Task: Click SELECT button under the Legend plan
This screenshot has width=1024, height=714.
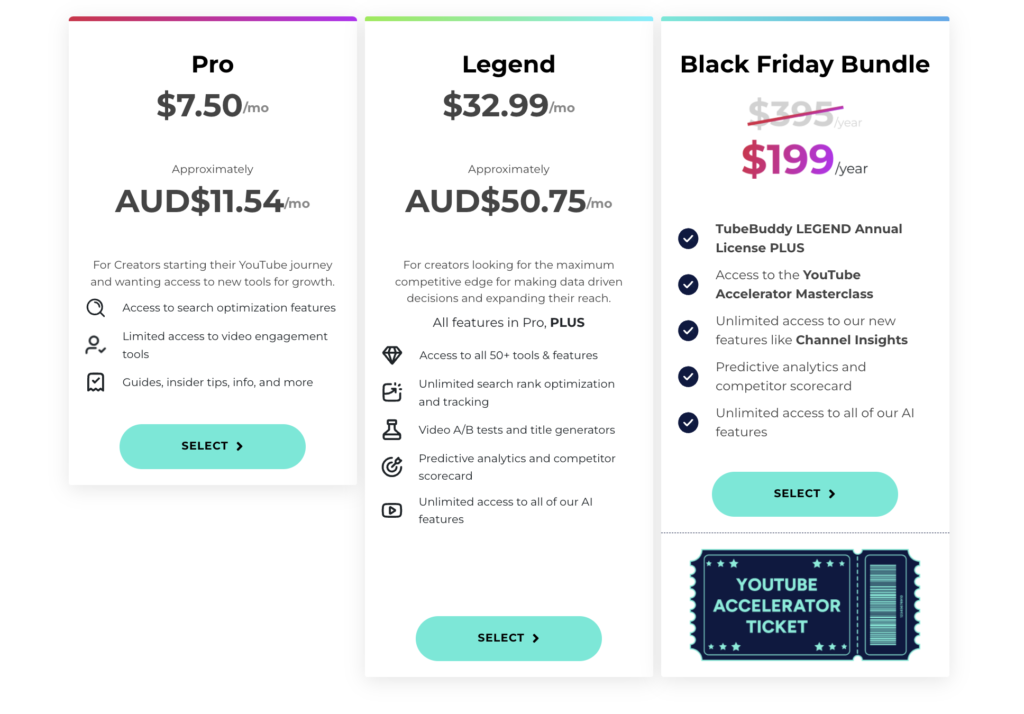Action: [508, 638]
